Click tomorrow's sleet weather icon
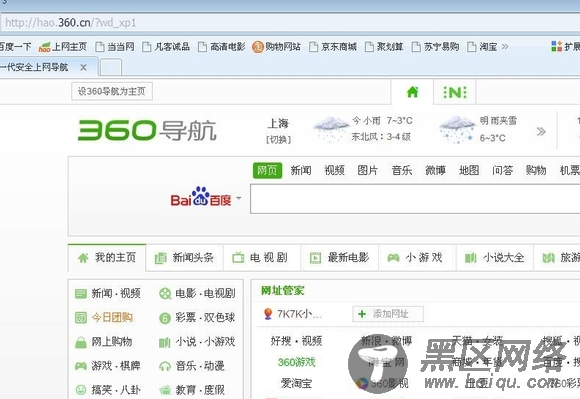The image size is (580, 399). click(x=457, y=129)
